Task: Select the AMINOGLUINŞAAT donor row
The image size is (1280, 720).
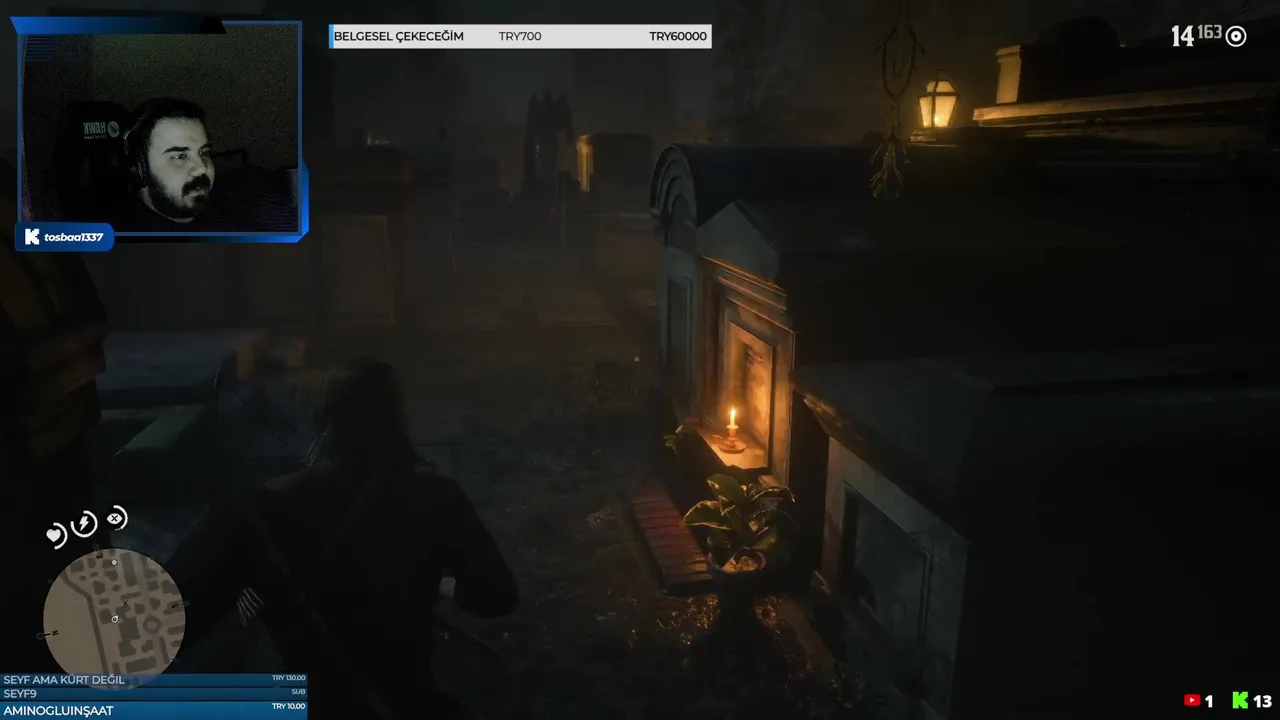Action: point(154,710)
